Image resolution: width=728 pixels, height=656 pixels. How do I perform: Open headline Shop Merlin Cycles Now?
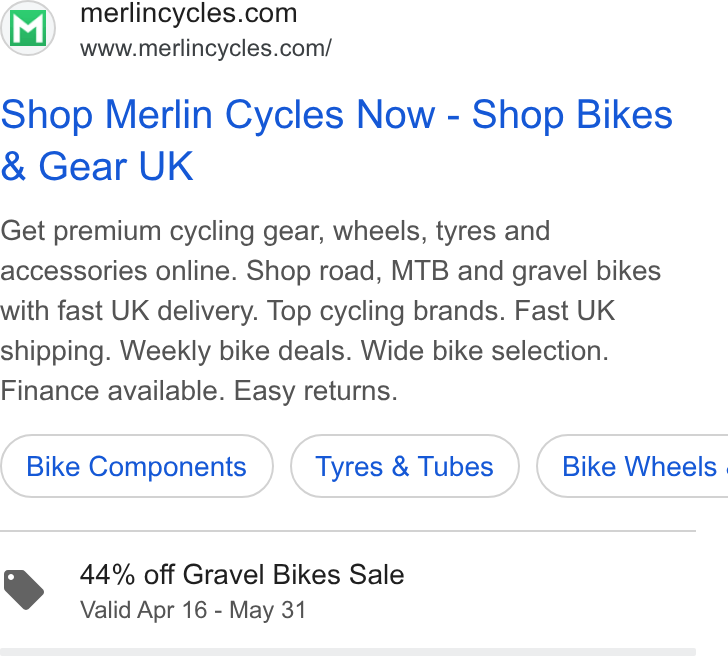pyautogui.click(x=218, y=114)
